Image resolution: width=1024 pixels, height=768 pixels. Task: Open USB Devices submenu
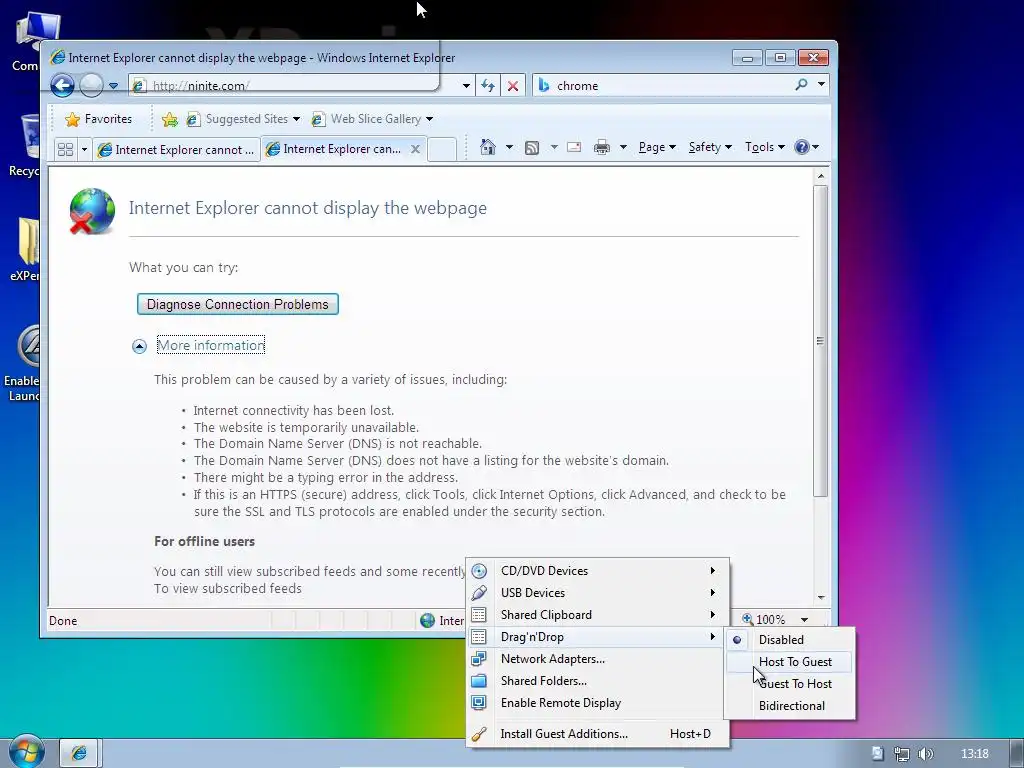point(597,593)
